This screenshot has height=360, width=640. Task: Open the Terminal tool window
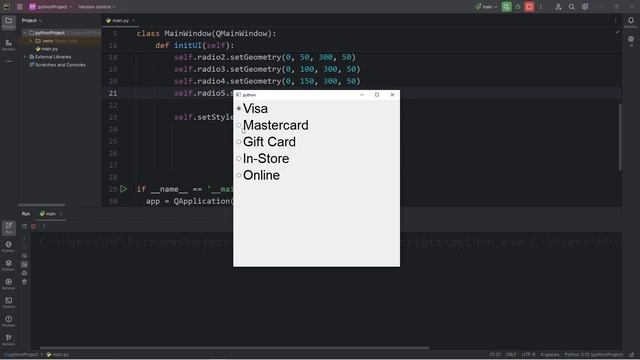tap(9, 302)
